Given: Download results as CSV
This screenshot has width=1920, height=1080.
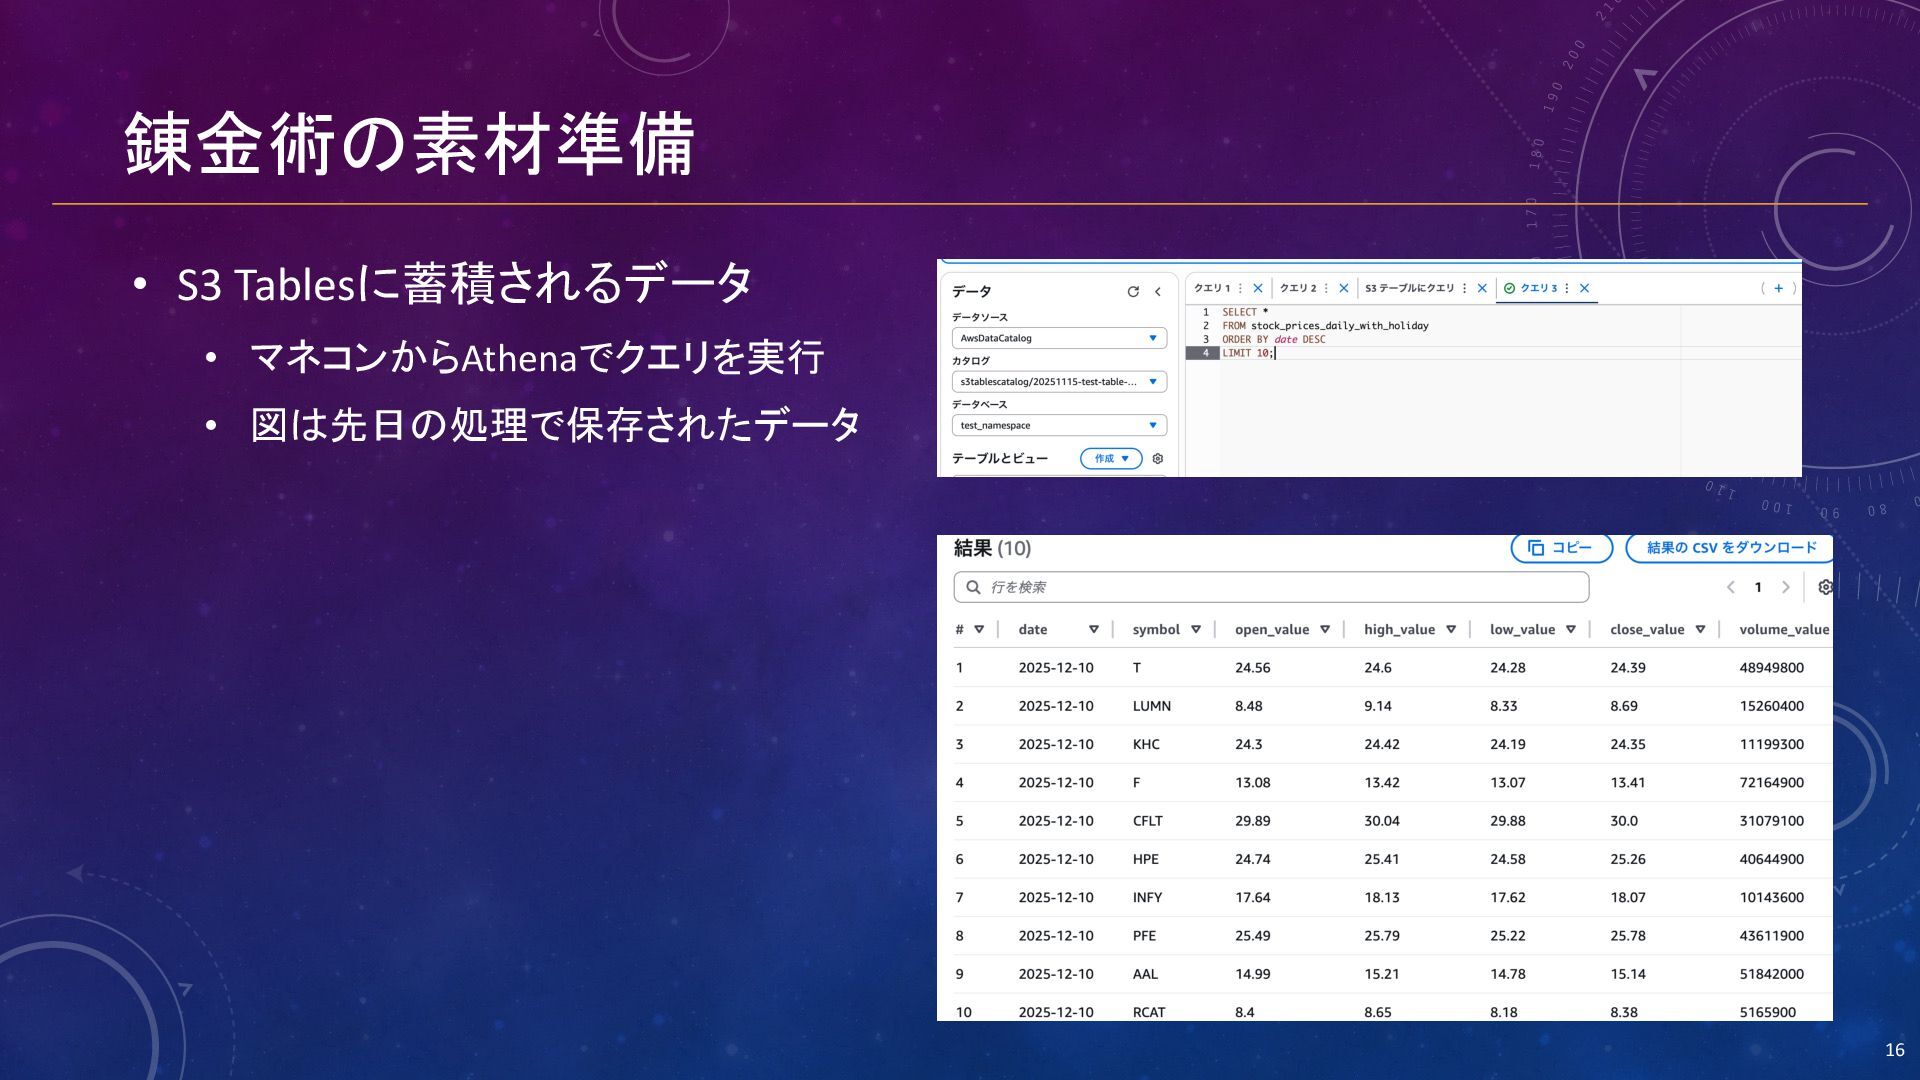Looking at the screenshot, I should pyautogui.click(x=1731, y=548).
